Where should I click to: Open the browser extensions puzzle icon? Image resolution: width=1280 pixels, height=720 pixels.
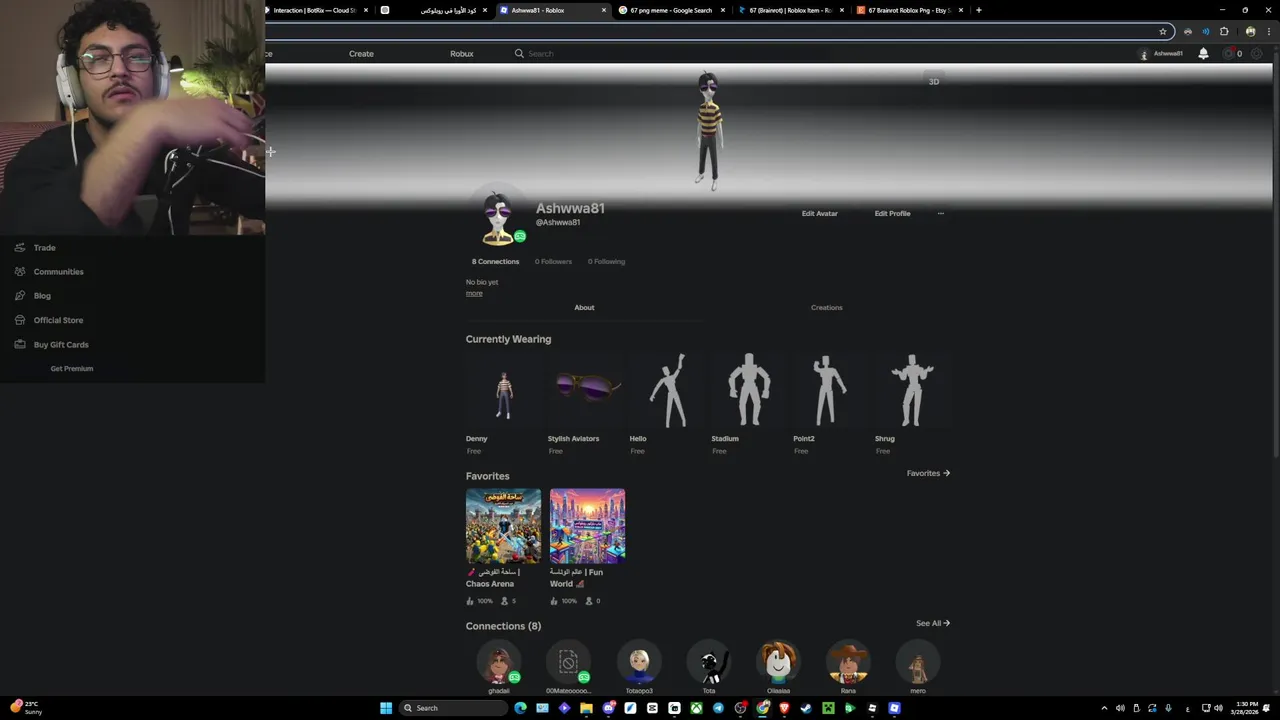pos(1224,31)
